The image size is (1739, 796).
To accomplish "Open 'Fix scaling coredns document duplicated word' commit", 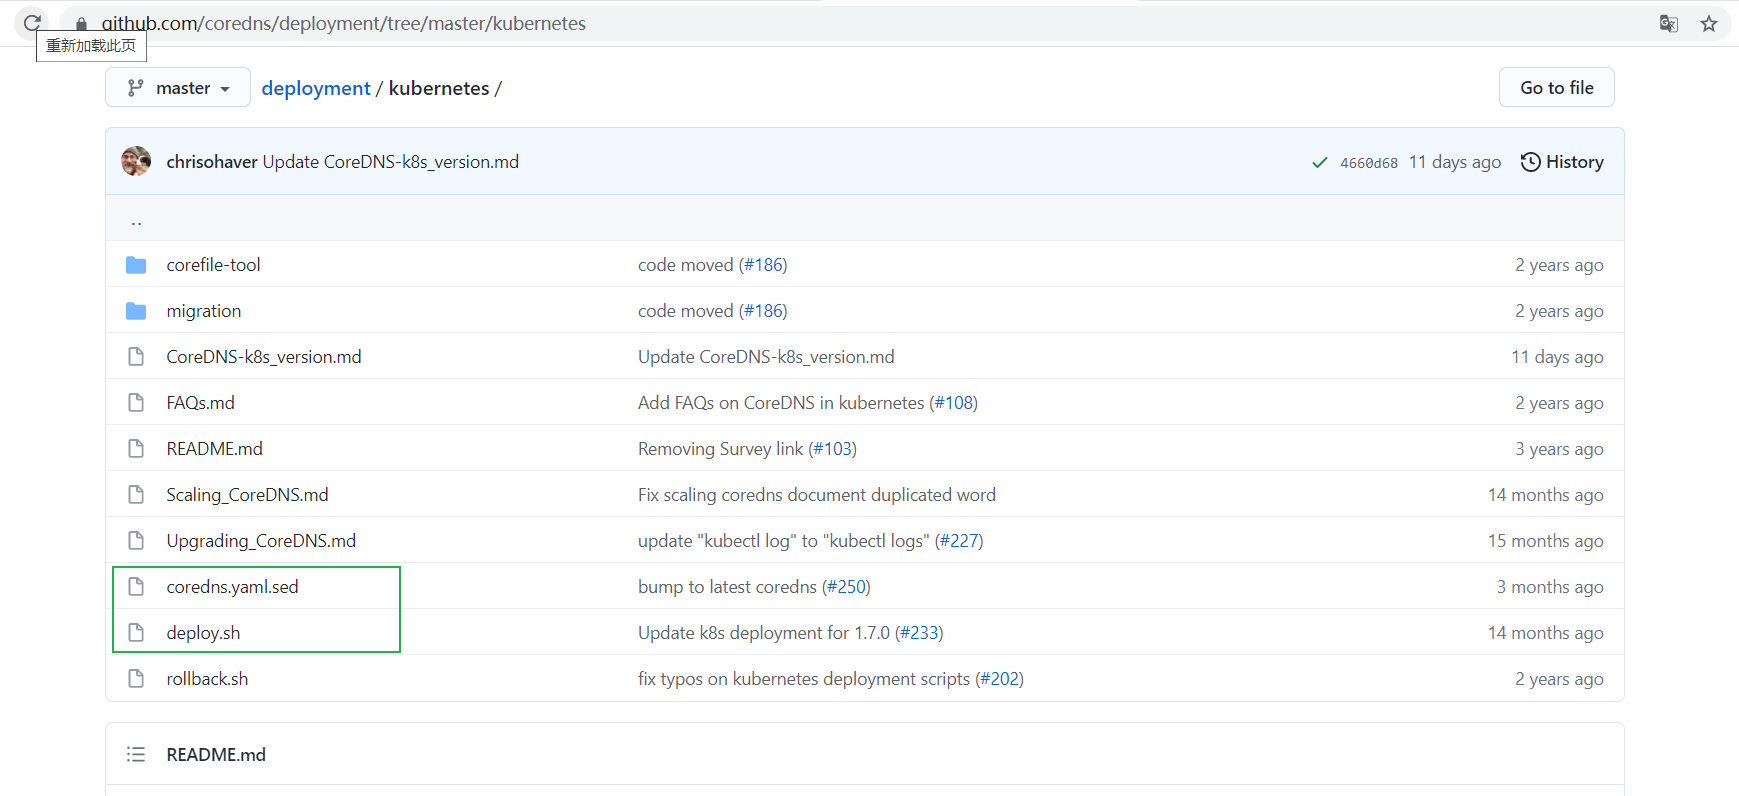I will point(817,495).
